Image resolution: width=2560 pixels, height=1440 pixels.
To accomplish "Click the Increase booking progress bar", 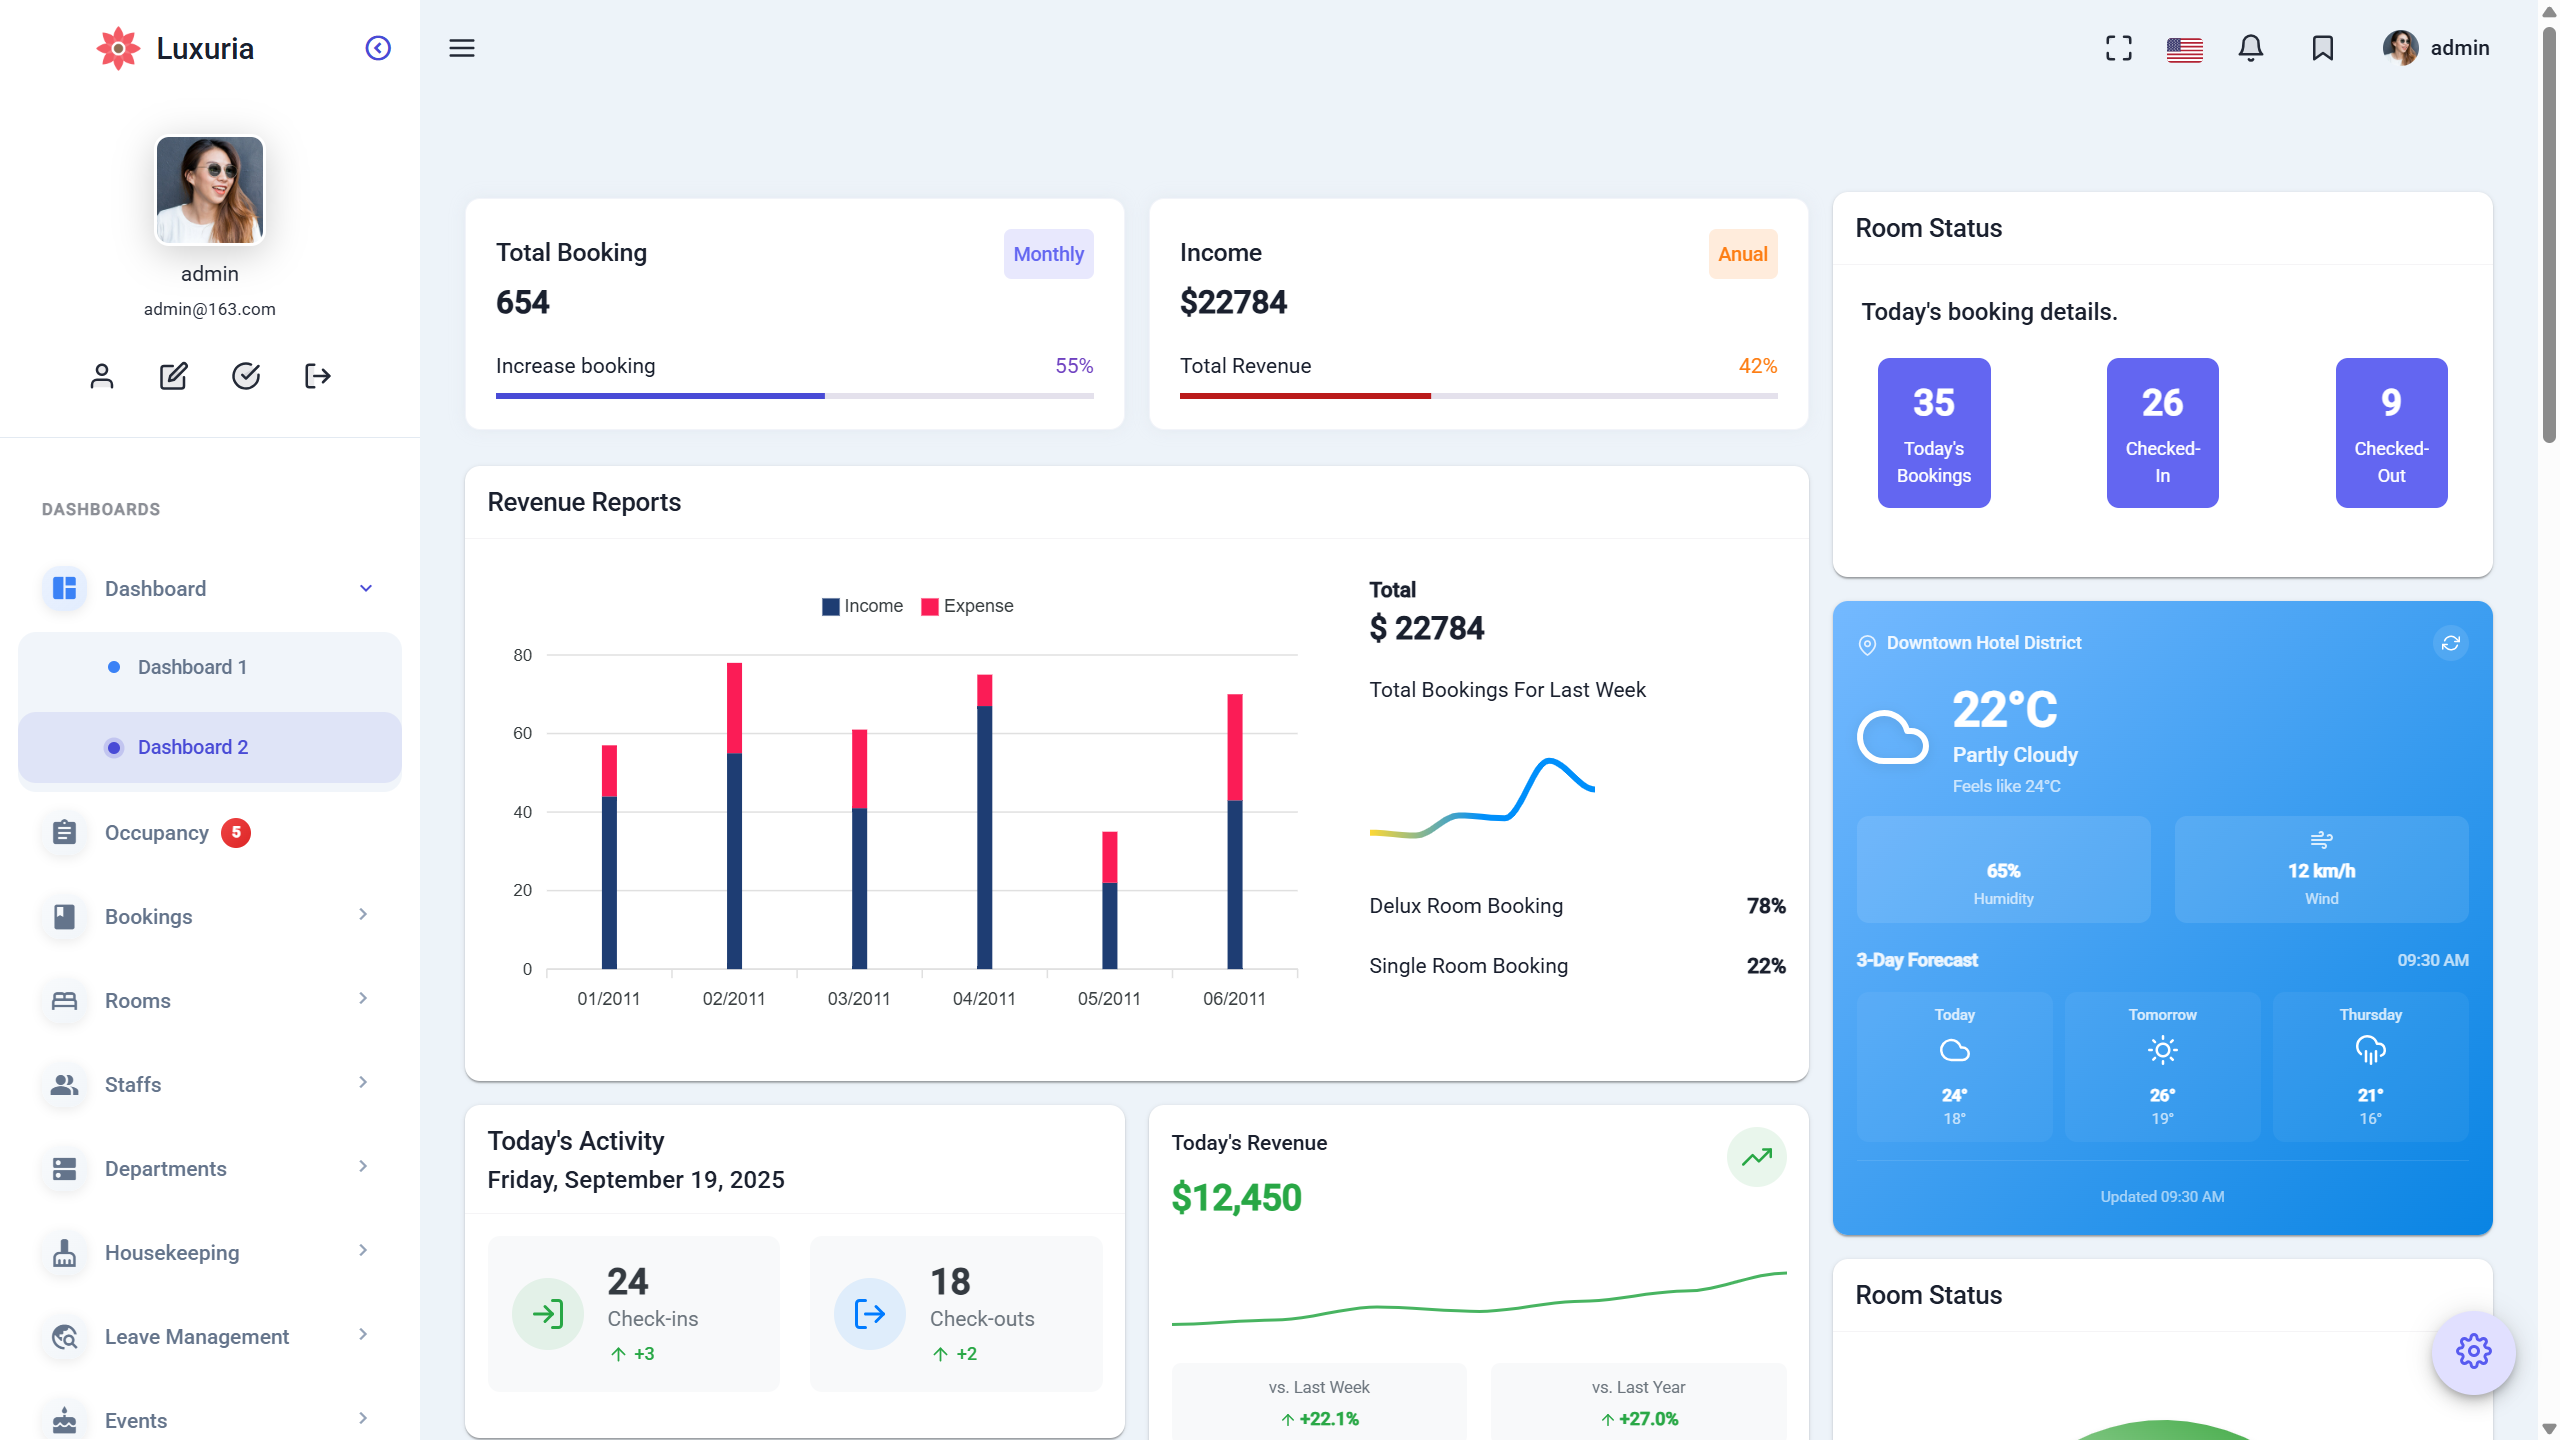I will pyautogui.click(x=794, y=396).
